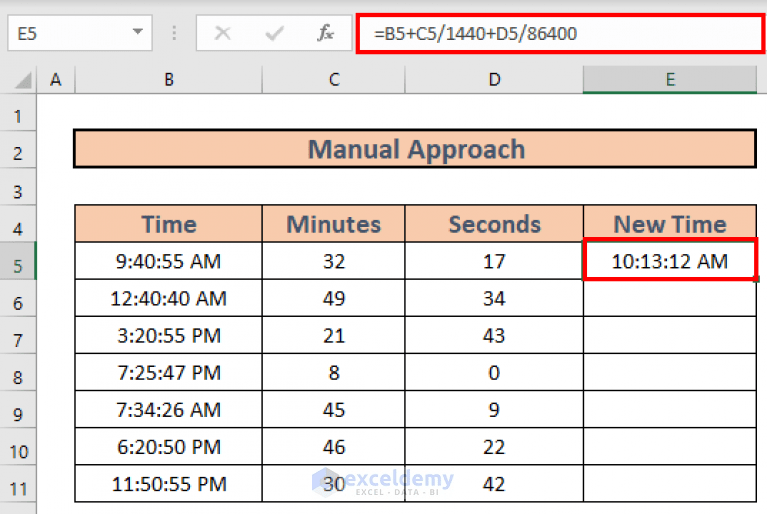Select empty New Time cell beside 3:20:55 PM
Viewport: 767px width, 514px height.
[670, 335]
